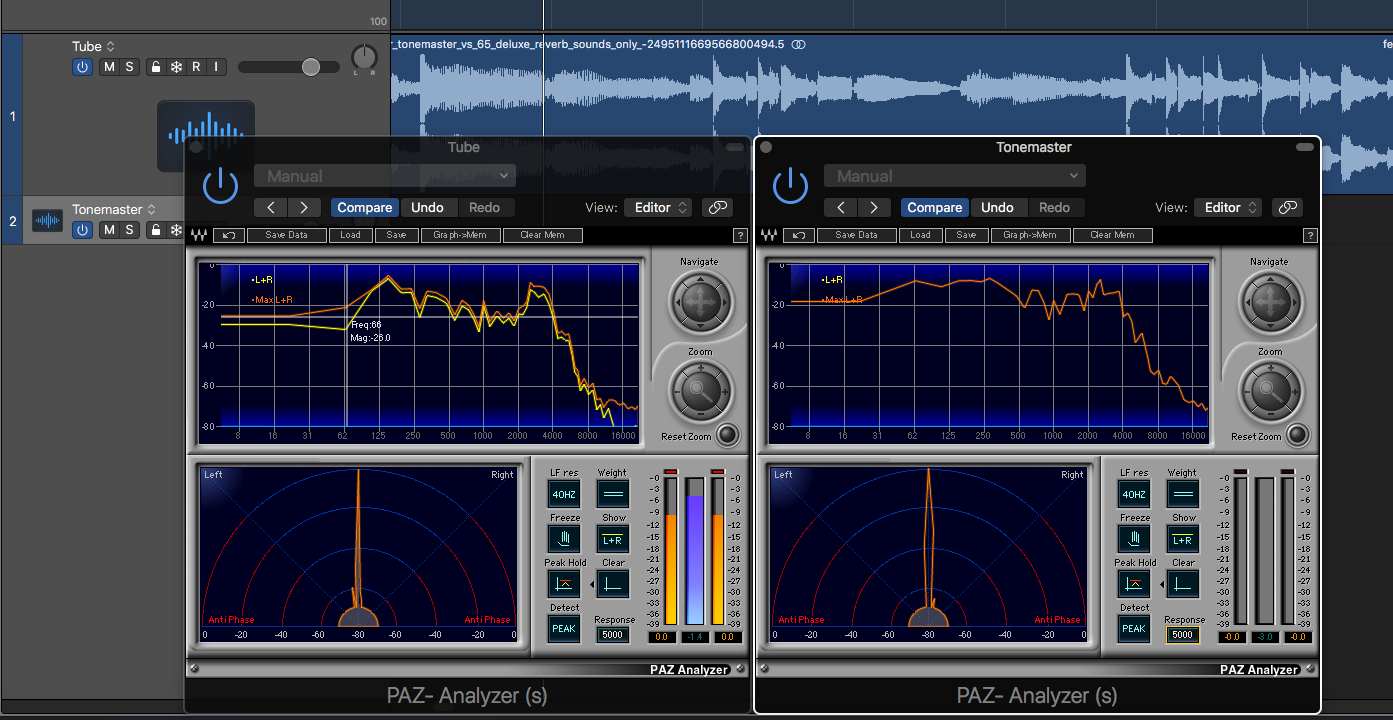Image resolution: width=1393 pixels, height=720 pixels.
Task: Toggle LF res 40HZ in Tube analyzer
Action: coord(564,493)
